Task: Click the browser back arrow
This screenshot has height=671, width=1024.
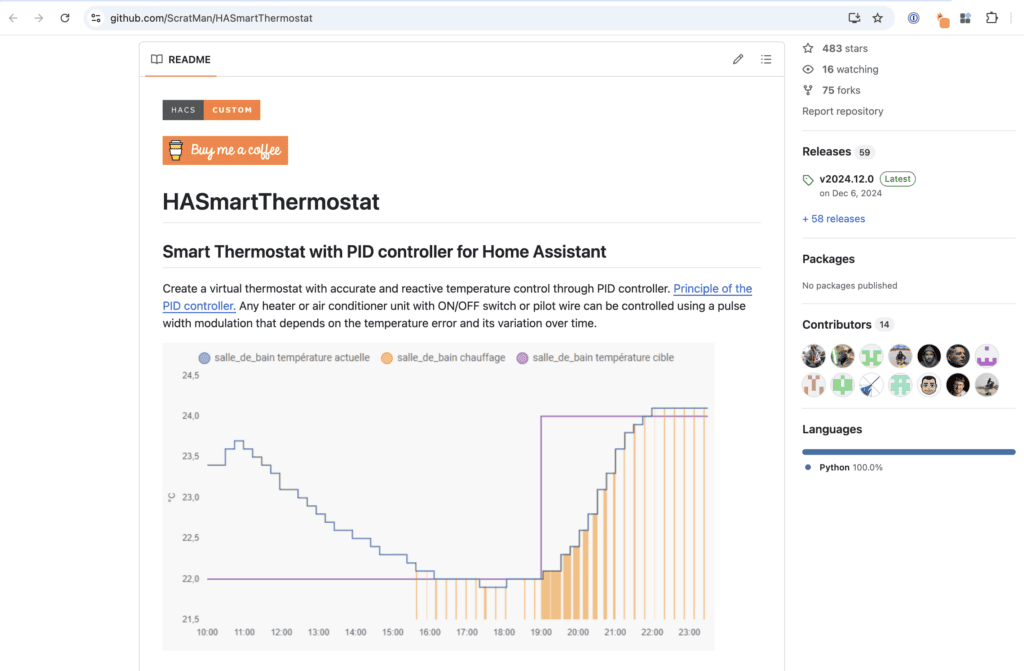Action: click(14, 18)
